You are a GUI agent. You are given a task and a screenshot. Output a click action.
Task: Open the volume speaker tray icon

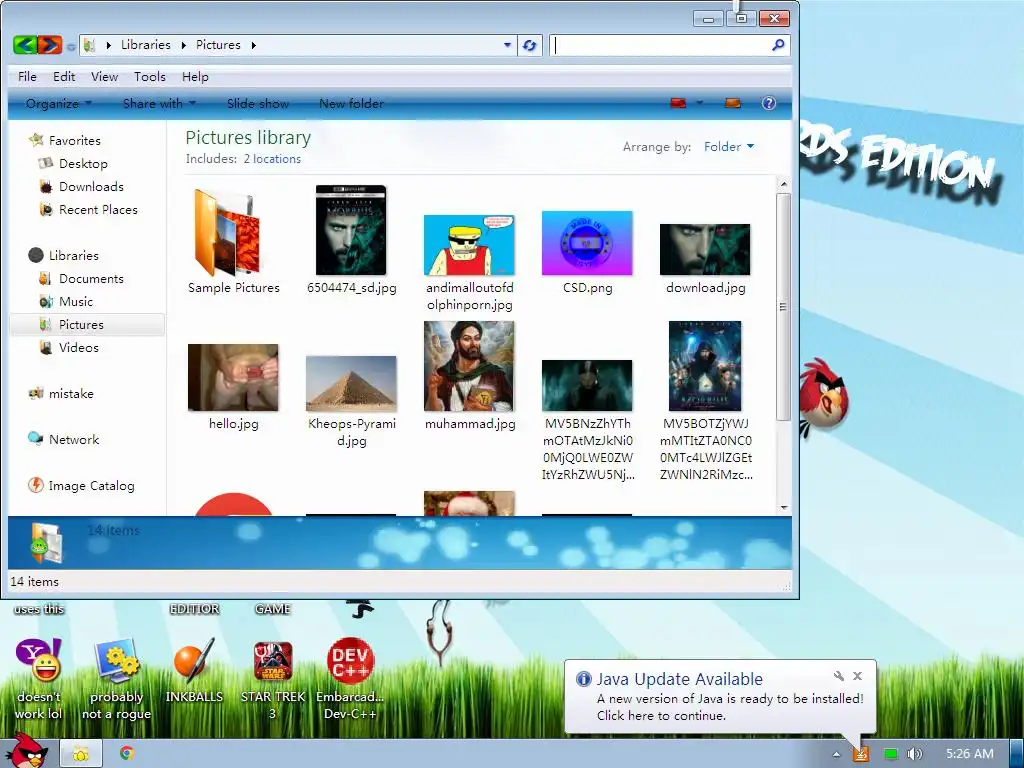[x=914, y=754]
